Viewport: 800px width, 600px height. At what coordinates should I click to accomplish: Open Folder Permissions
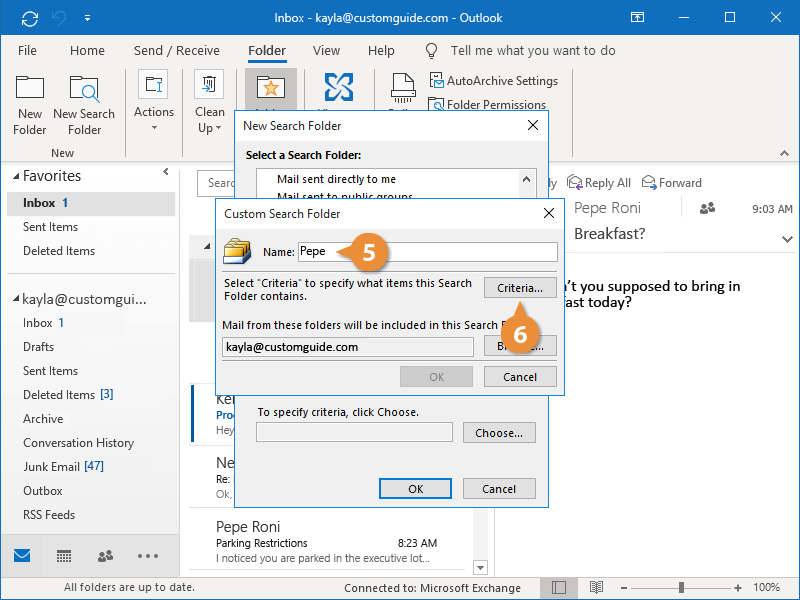(487, 104)
